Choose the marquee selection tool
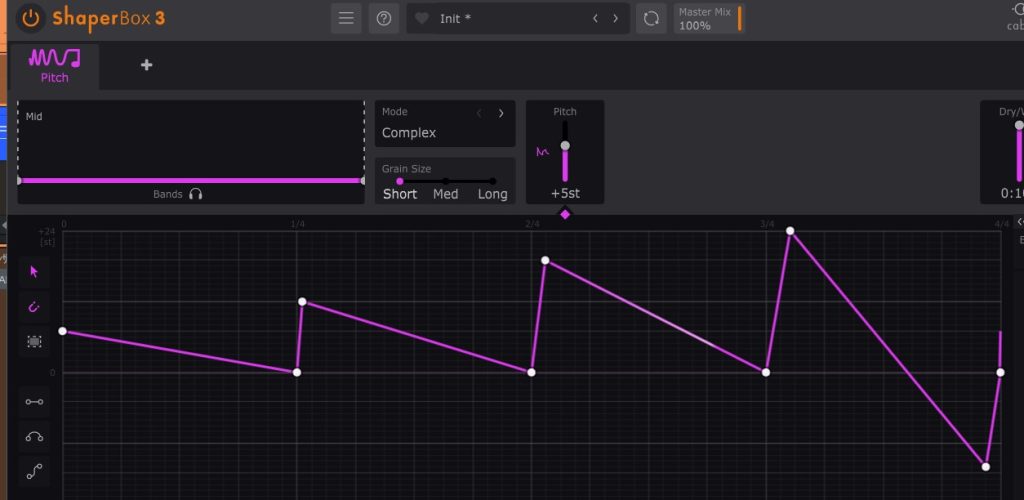 [x=35, y=341]
